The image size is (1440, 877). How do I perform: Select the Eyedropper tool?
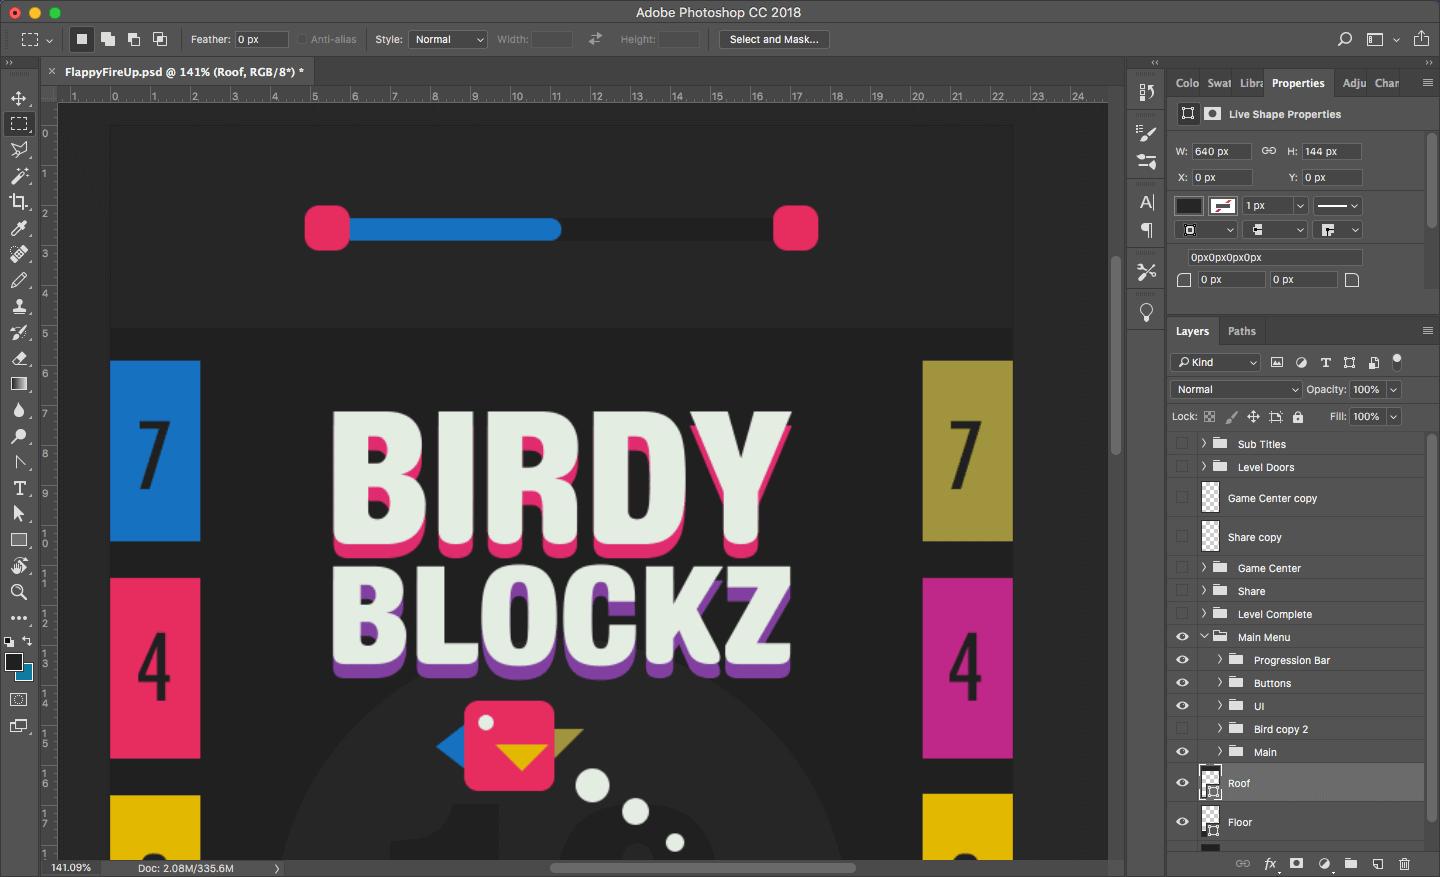pyautogui.click(x=19, y=228)
